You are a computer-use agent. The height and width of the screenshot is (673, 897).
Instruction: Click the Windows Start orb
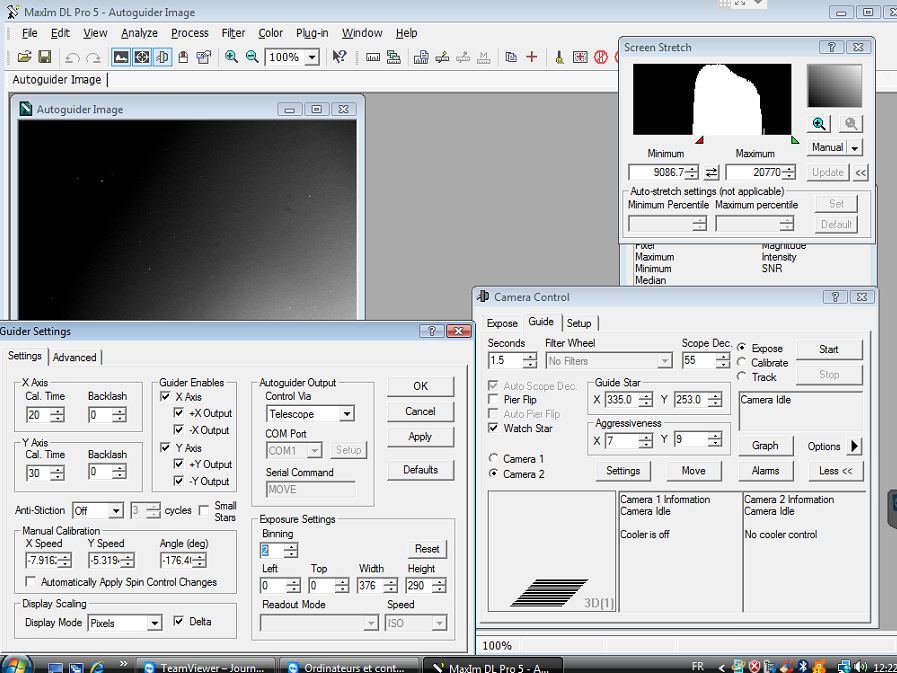16,665
